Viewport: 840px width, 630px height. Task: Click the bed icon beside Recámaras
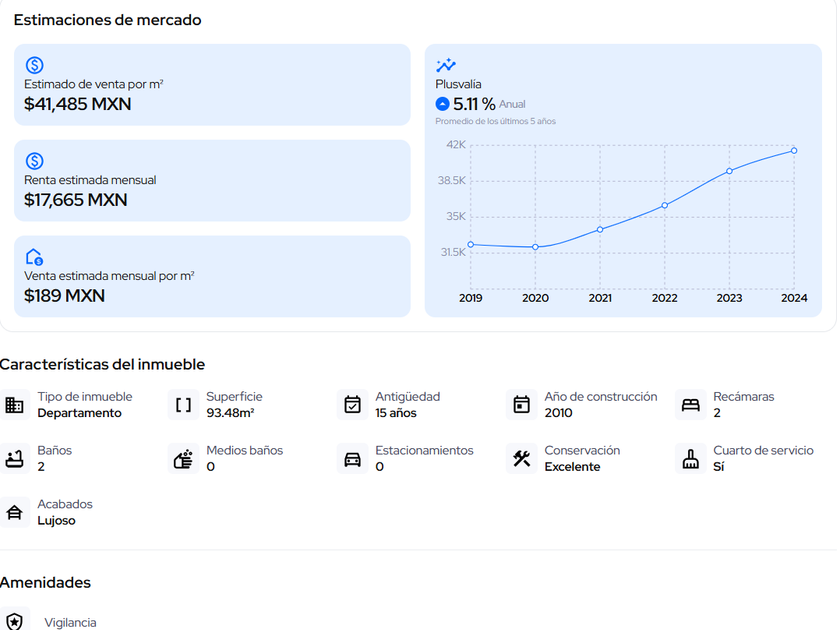click(690, 405)
